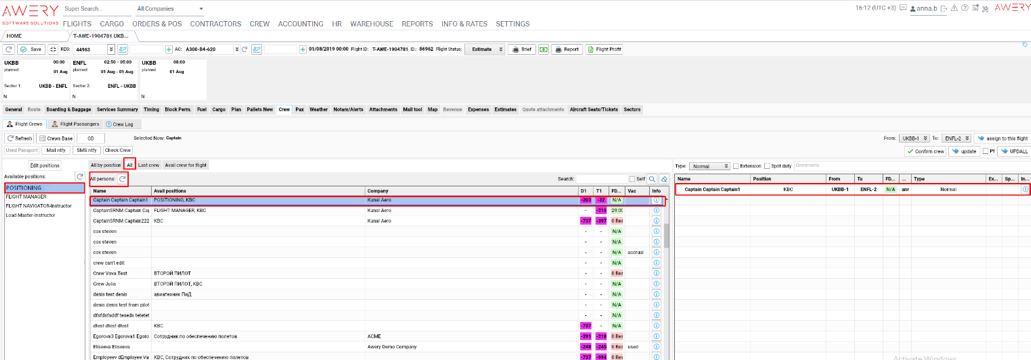
Task: Expand the From UKBB-1 dropdown
Action: 914,139
